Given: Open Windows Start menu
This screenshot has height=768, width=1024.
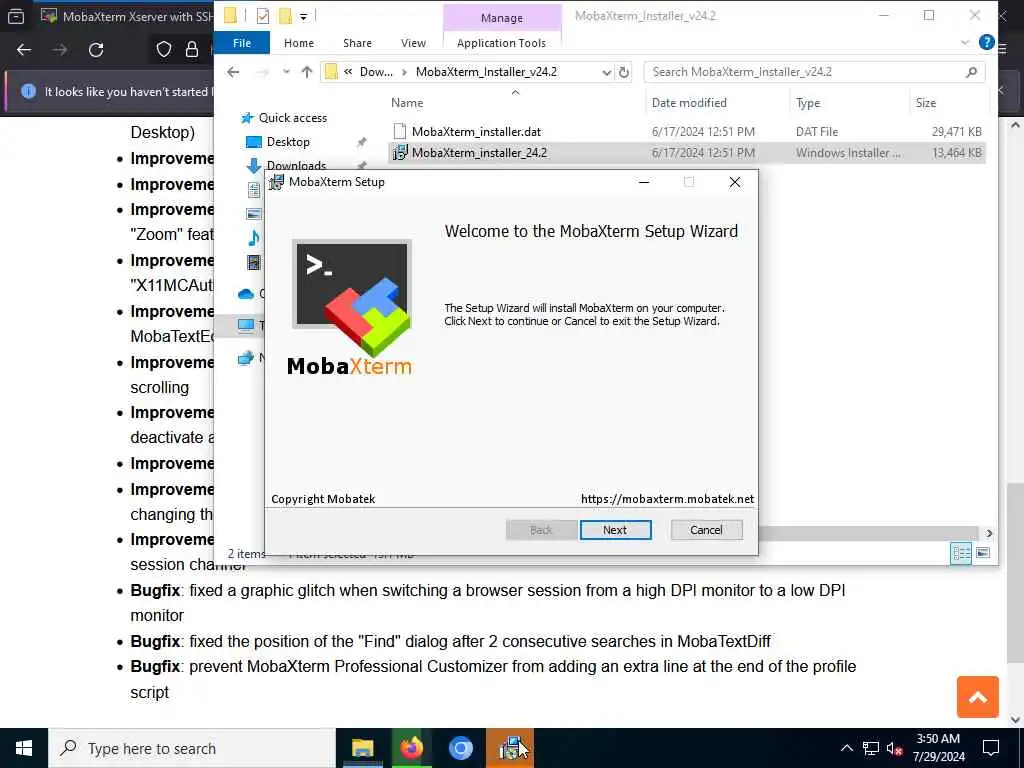Looking at the screenshot, I should tap(24, 748).
